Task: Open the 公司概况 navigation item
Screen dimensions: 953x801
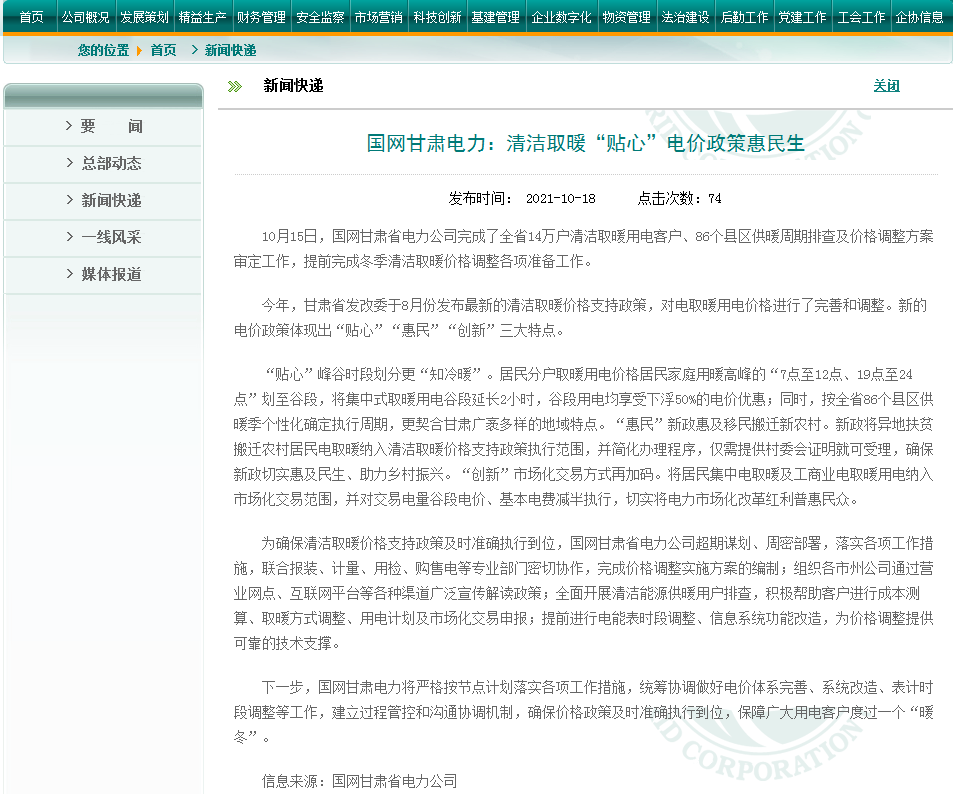Action: point(86,17)
